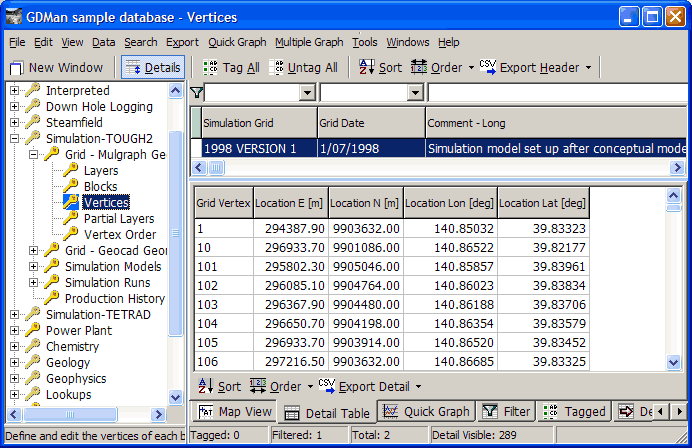This screenshot has height=448, width=692.
Task: Open the first filter combo box dropdown
Action: point(307,93)
